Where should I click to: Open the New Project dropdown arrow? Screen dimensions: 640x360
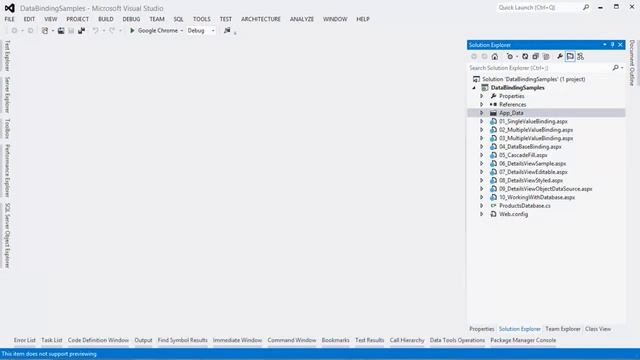(x=52, y=31)
